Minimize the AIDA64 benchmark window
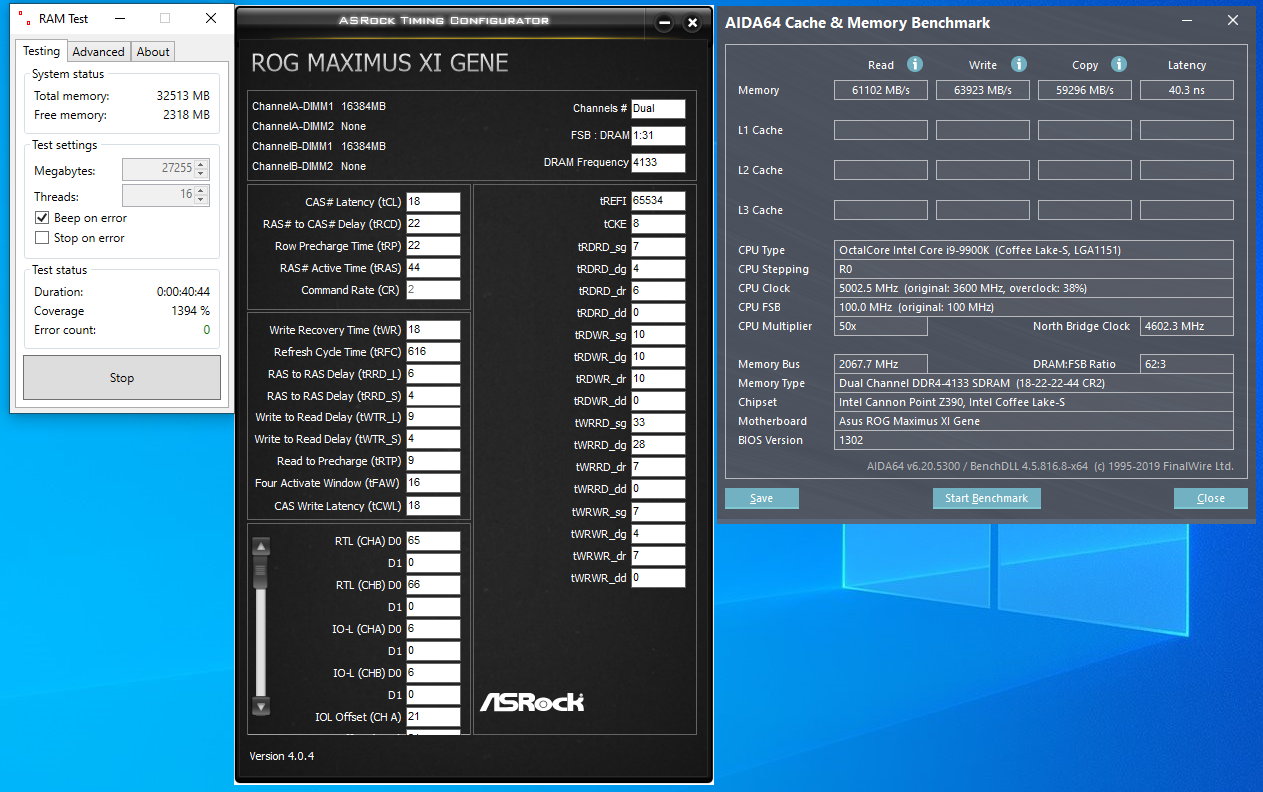This screenshot has height=792, width=1263. click(x=1185, y=20)
